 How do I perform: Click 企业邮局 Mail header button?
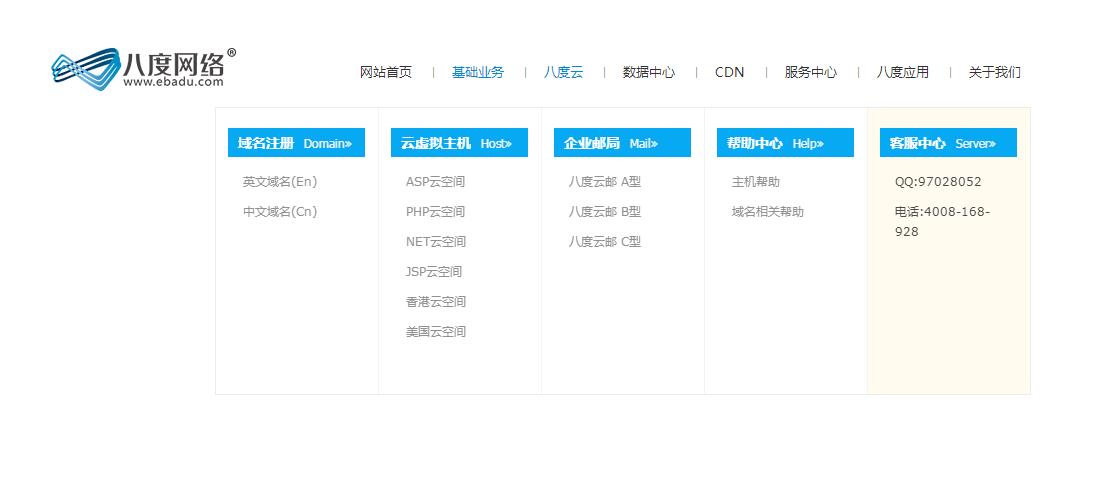point(622,142)
